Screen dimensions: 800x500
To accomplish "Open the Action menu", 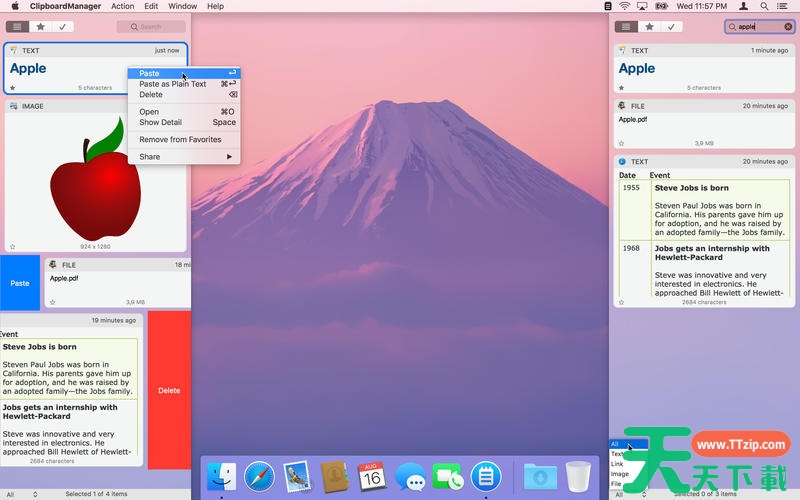I will [x=122, y=6].
